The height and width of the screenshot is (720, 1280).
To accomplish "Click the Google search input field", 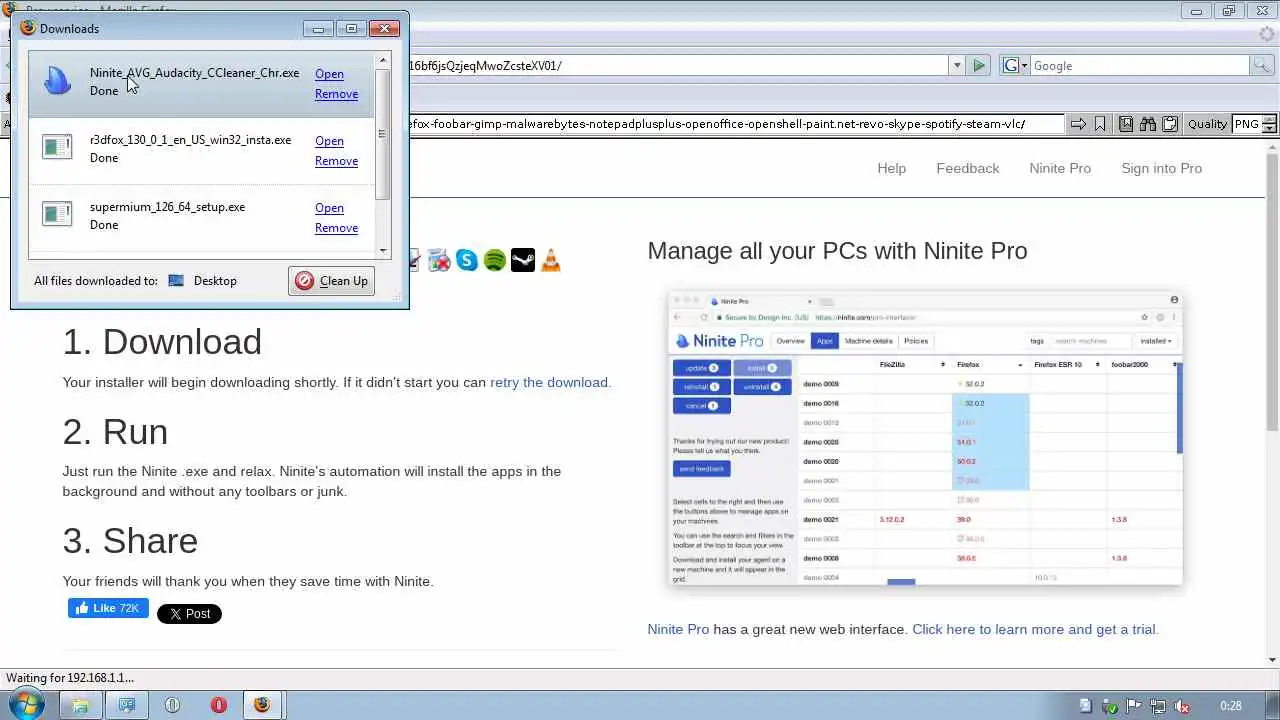I will point(1139,66).
